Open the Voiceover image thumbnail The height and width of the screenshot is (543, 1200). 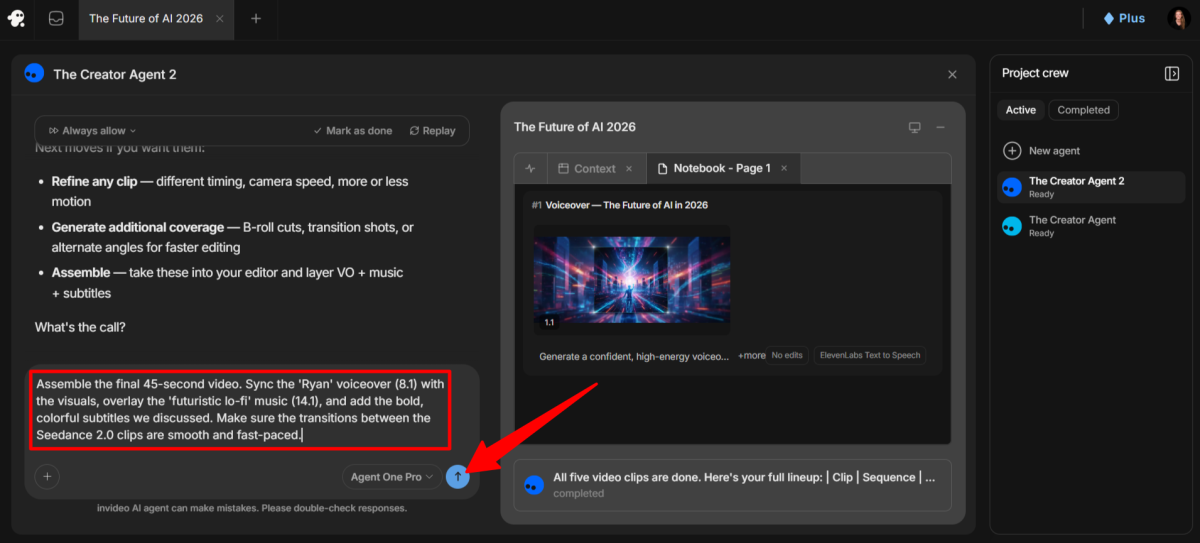(632, 279)
